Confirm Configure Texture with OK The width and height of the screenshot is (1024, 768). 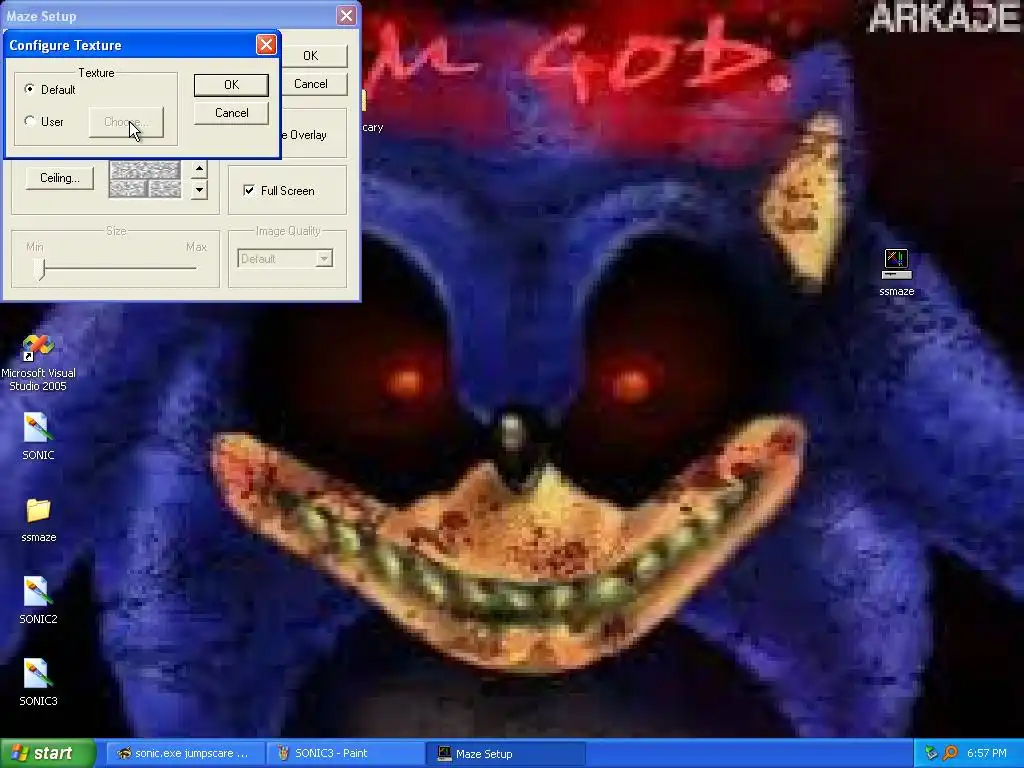[231, 85]
